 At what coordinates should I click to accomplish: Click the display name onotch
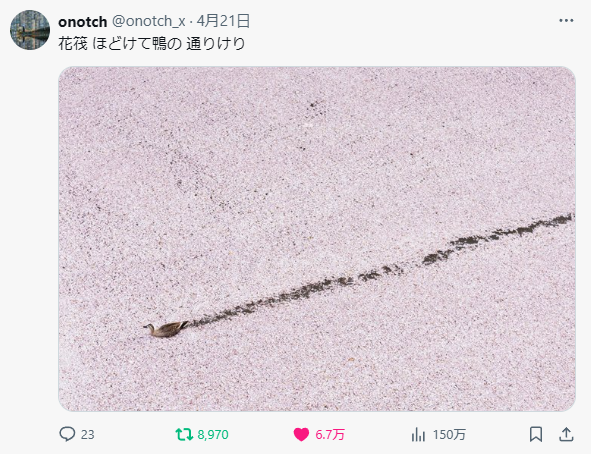coord(83,21)
